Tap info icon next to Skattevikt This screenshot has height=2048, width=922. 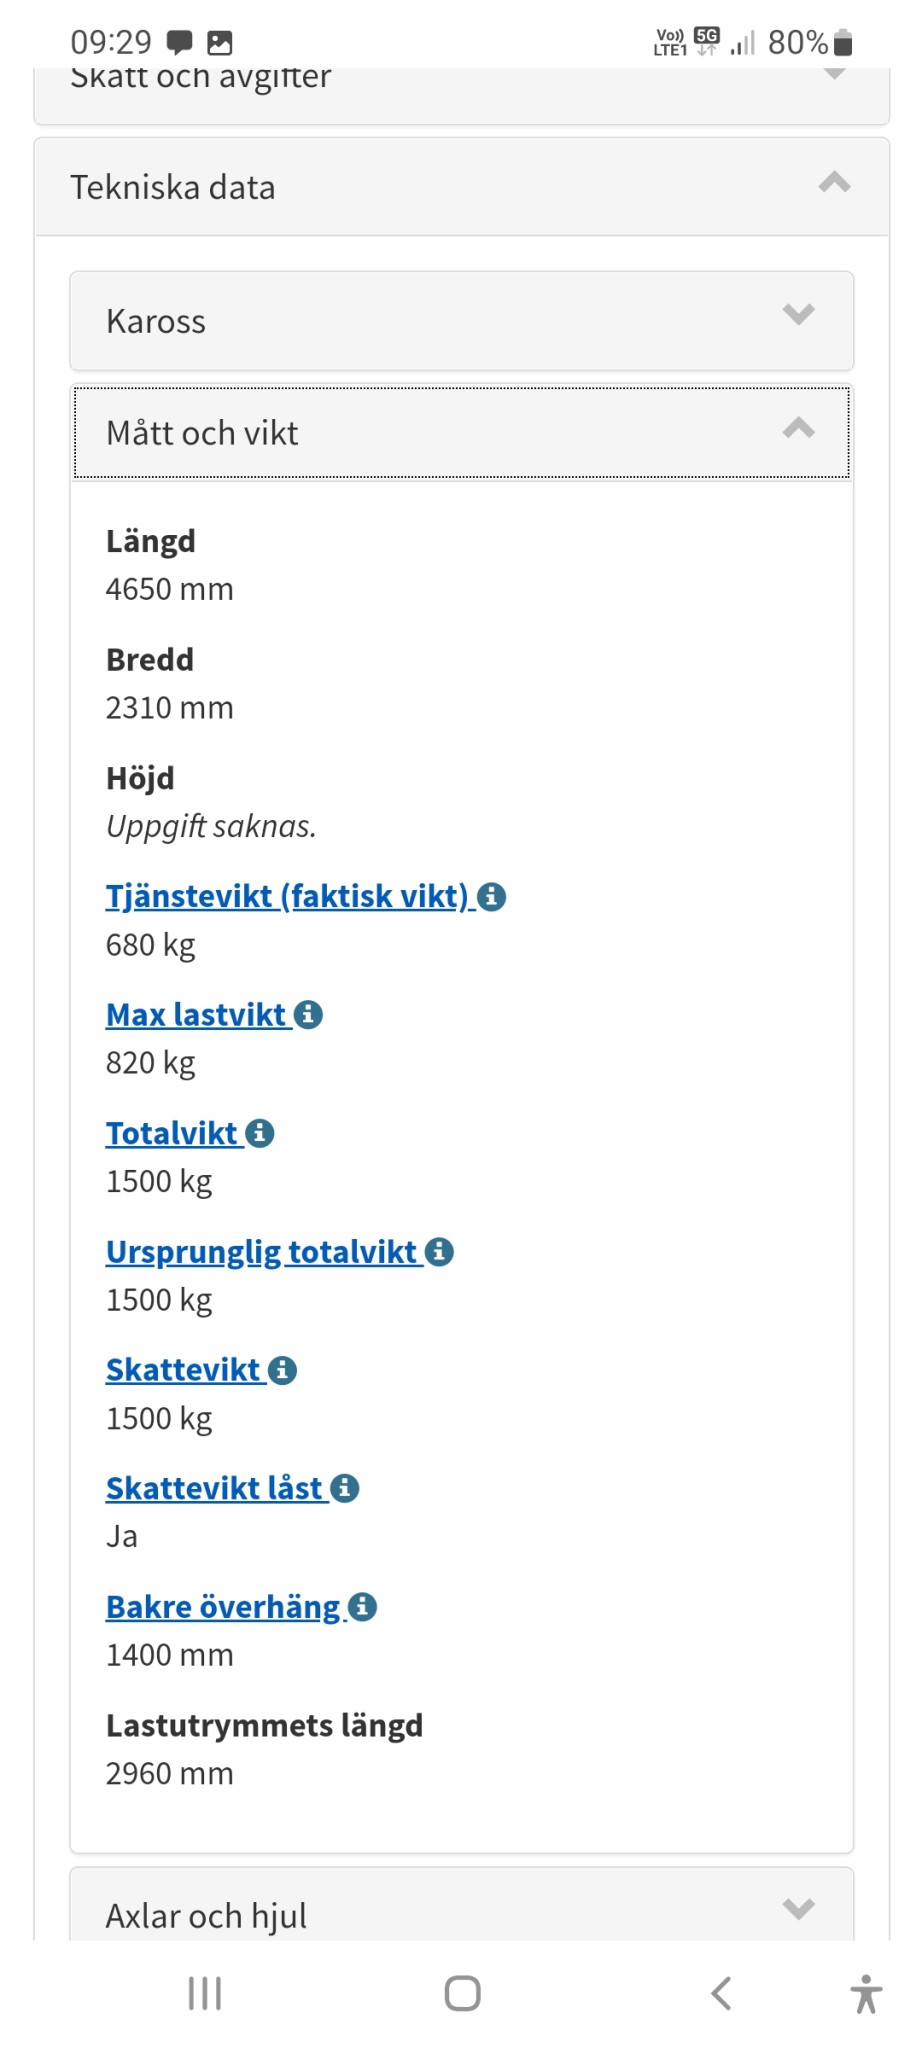coord(282,1371)
